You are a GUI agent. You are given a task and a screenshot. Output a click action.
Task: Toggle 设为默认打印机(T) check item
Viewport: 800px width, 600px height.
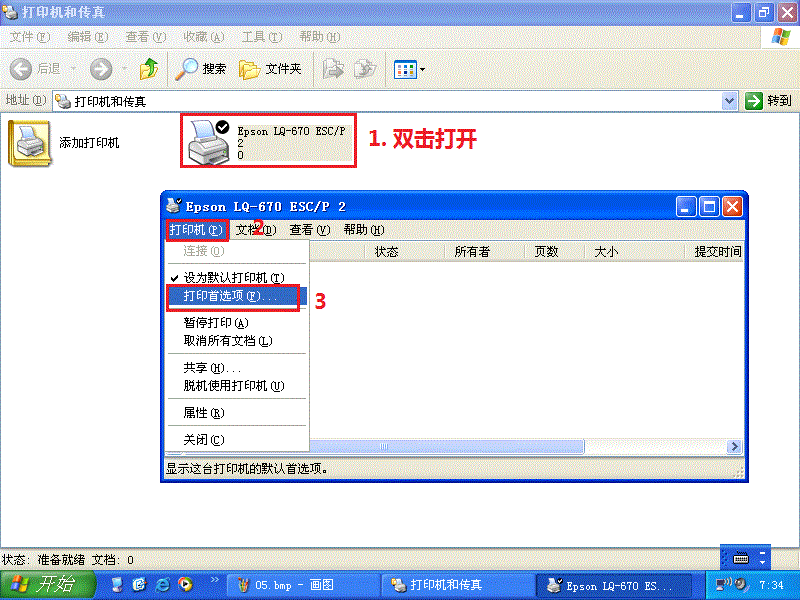[237, 278]
